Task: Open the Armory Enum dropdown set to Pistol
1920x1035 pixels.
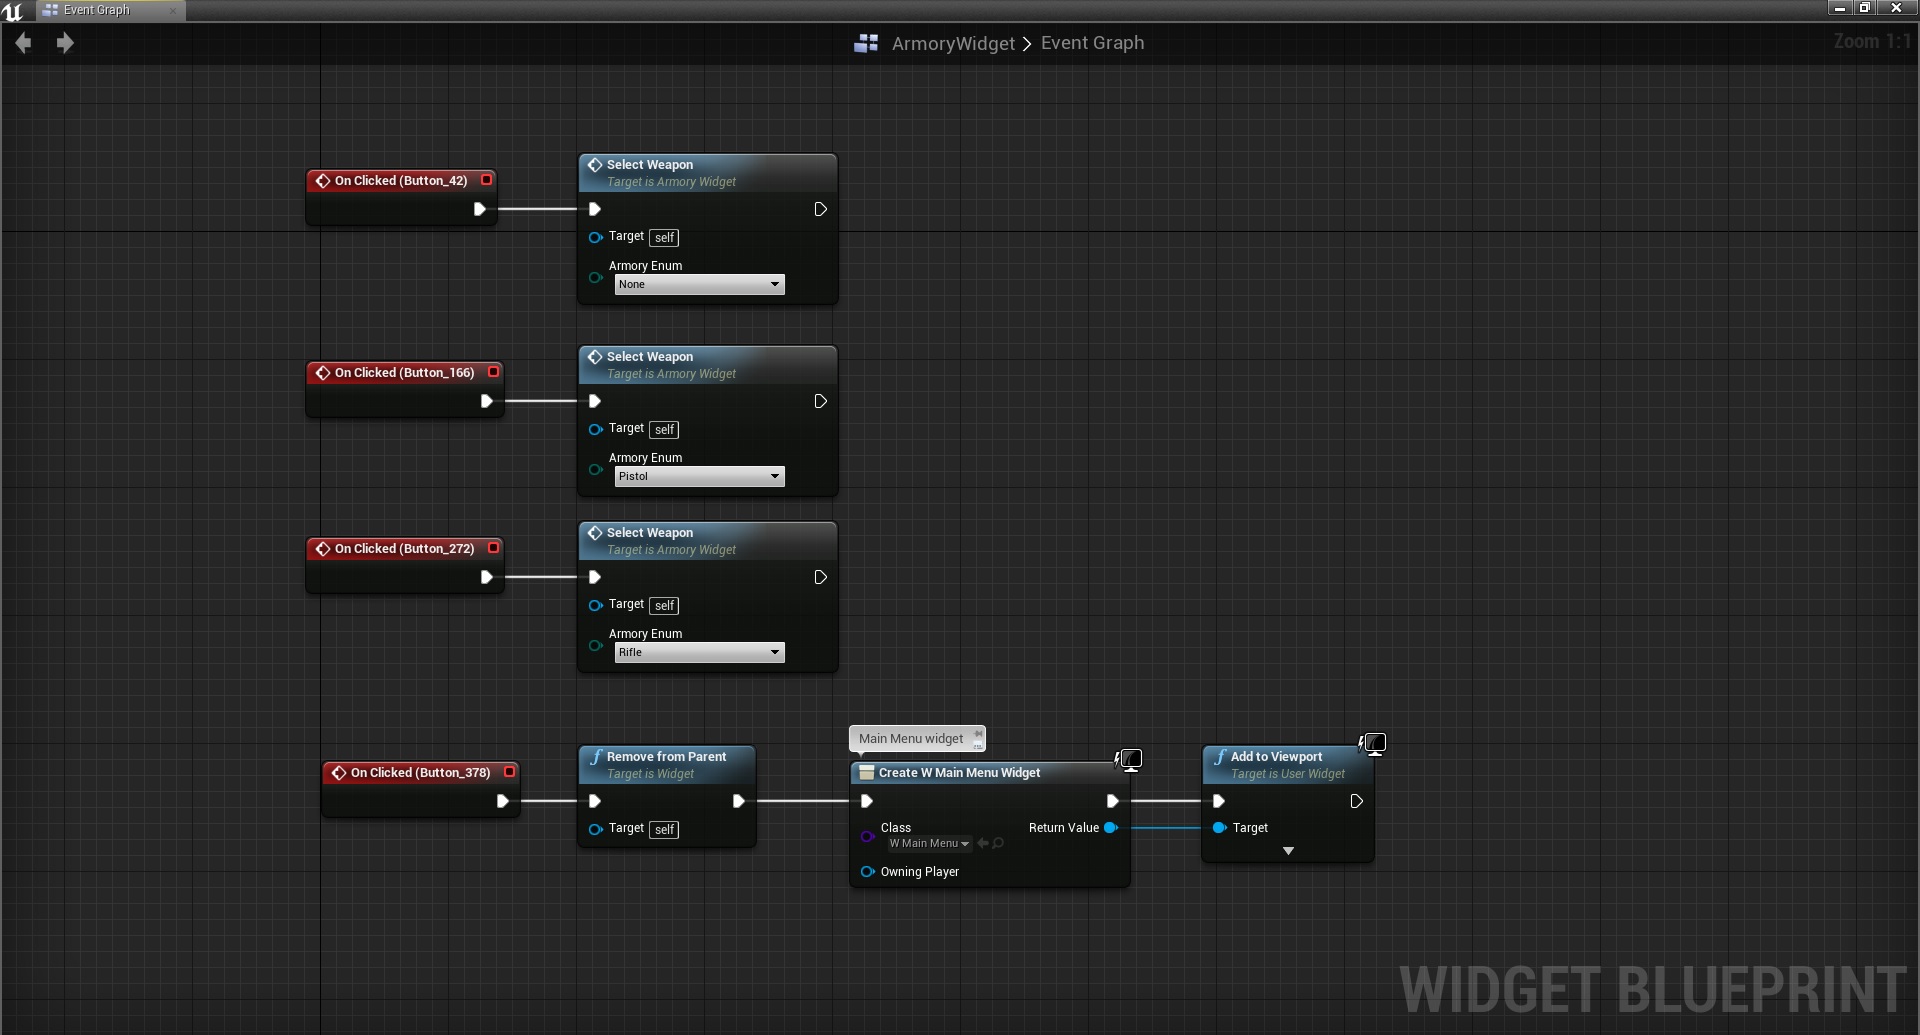Action: [x=699, y=477]
